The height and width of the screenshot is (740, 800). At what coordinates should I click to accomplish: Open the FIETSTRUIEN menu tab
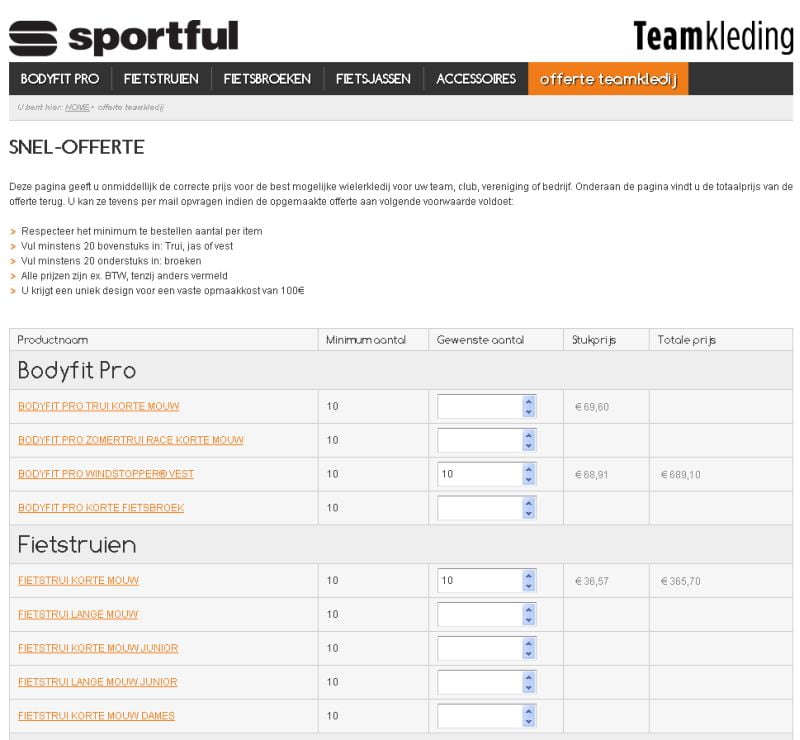[x=161, y=79]
